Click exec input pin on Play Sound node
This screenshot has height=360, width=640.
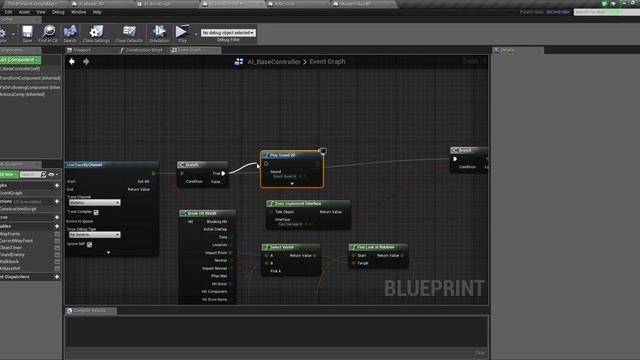tap(266, 164)
